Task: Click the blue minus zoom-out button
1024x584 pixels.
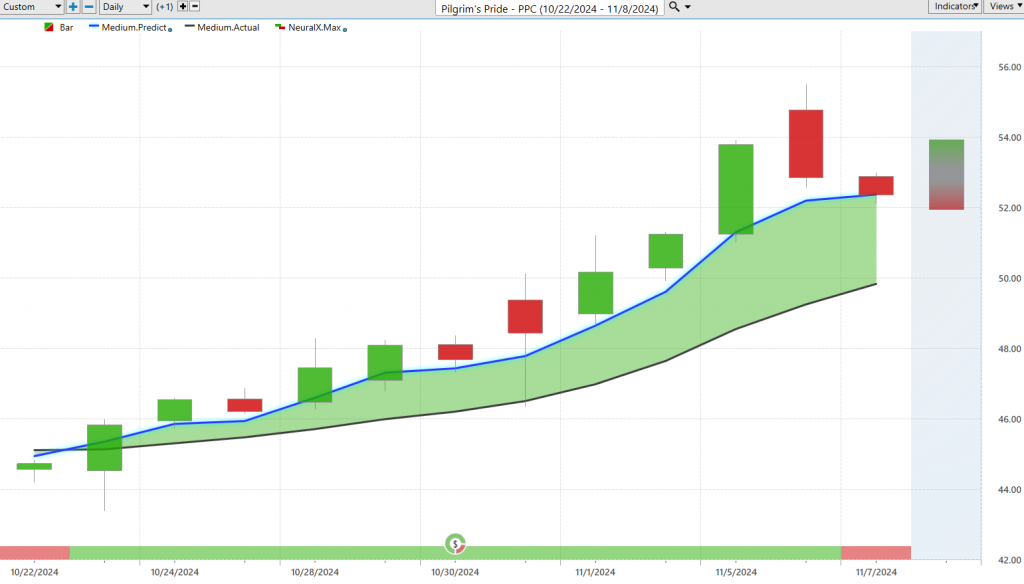Action: (89, 7)
